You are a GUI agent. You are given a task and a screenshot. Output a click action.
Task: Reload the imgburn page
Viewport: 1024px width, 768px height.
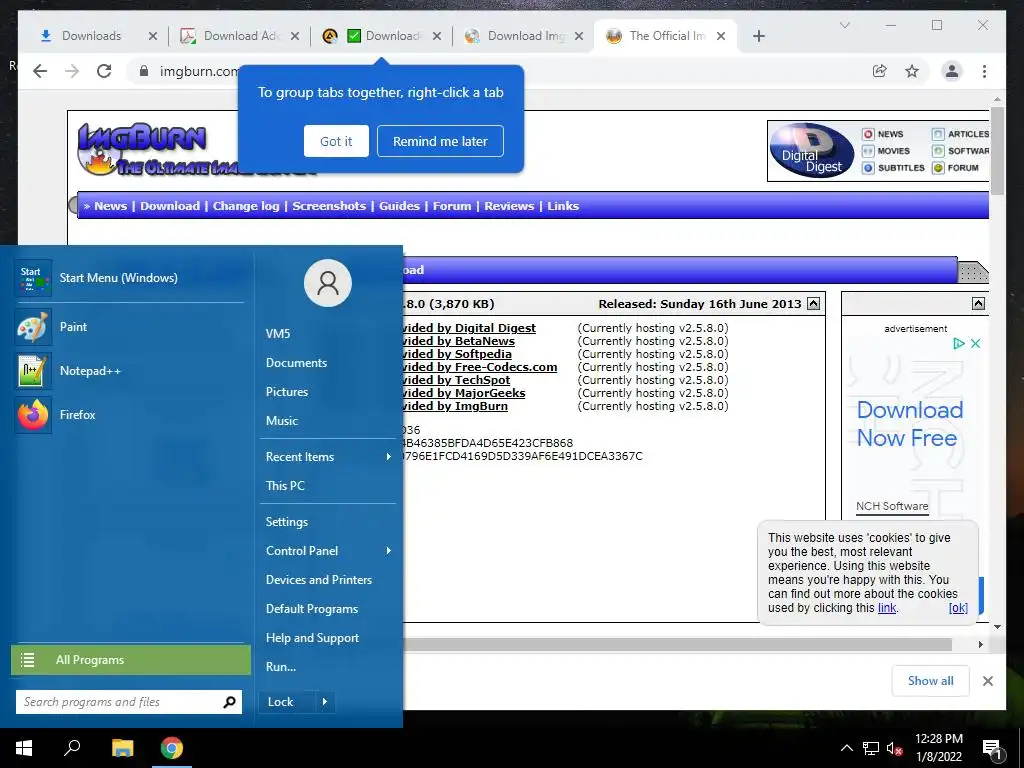[x=104, y=71]
